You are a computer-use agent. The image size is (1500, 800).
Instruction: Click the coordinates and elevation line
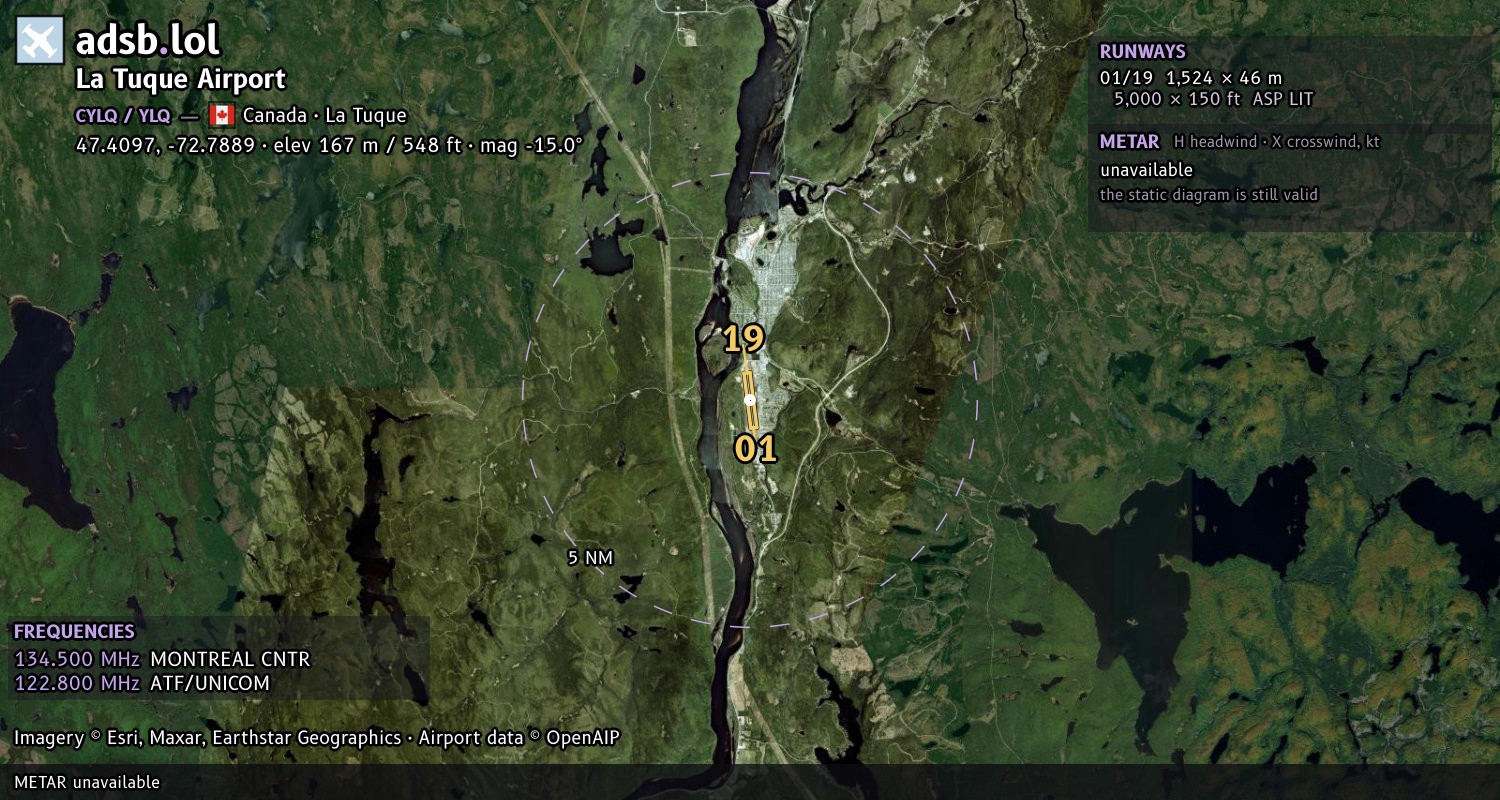tap(329, 145)
